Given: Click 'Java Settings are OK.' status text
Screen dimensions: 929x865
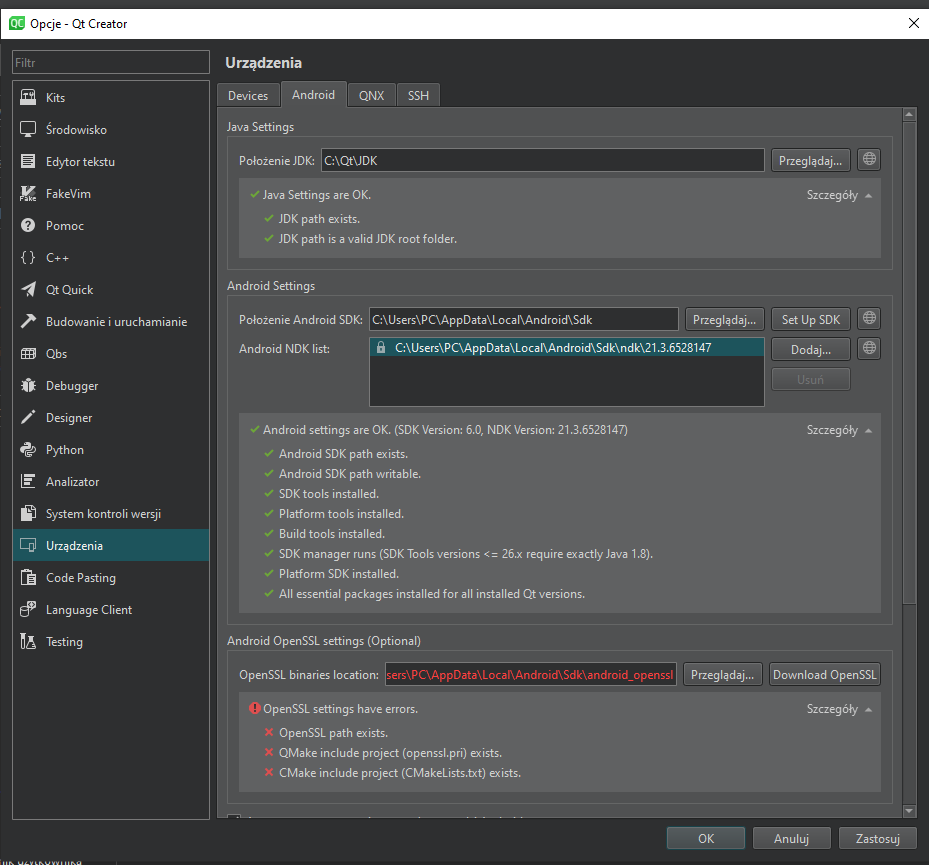Looking at the screenshot, I should tap(317, 195).
